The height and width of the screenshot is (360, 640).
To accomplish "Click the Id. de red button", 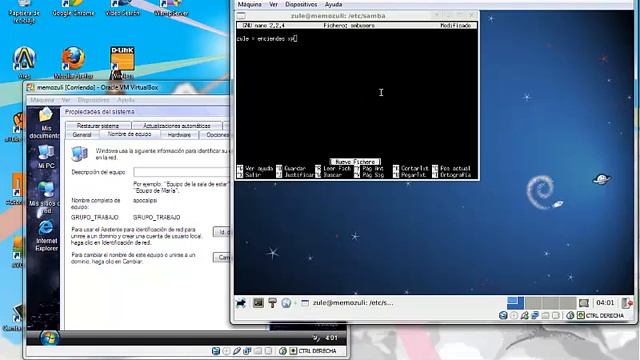I will [x=222, y=232].
